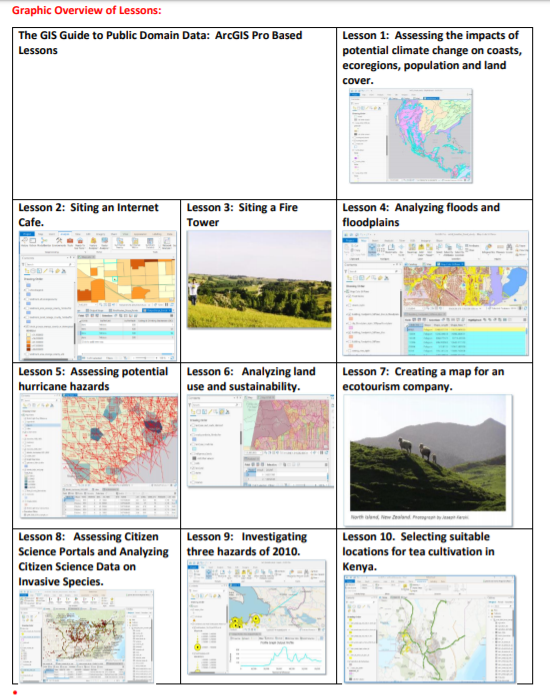Click the Lesson 5 hurricane hazards title
The height and width of the screenshot is (698, 550).
point(93,379)
